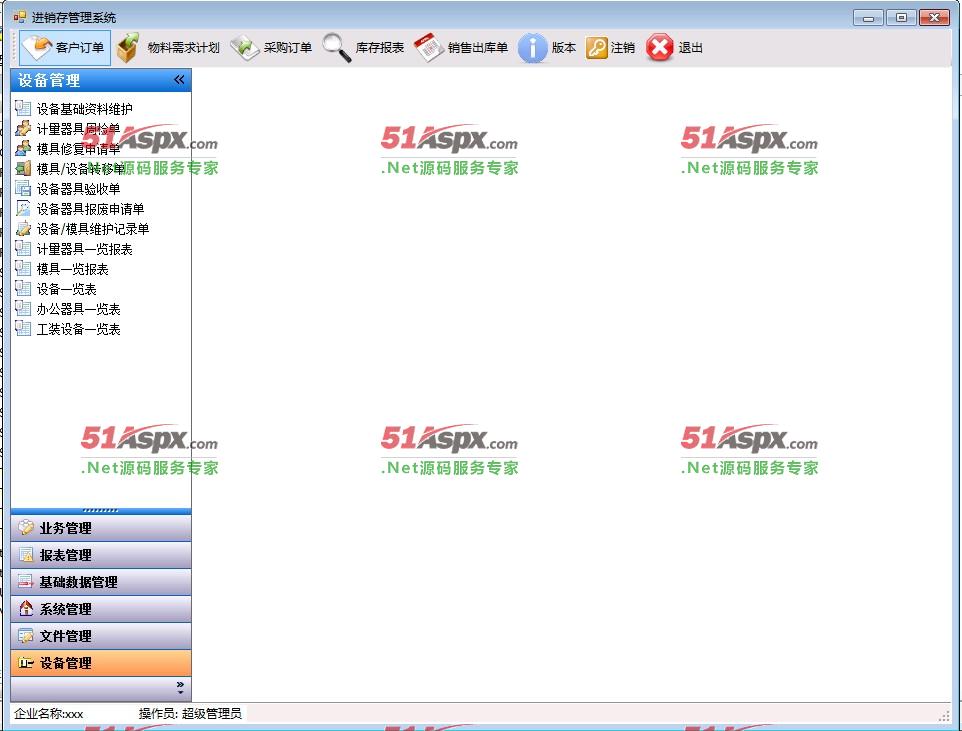
Task: Click the navigation pane splitter grip
Action: pos(101,511)
